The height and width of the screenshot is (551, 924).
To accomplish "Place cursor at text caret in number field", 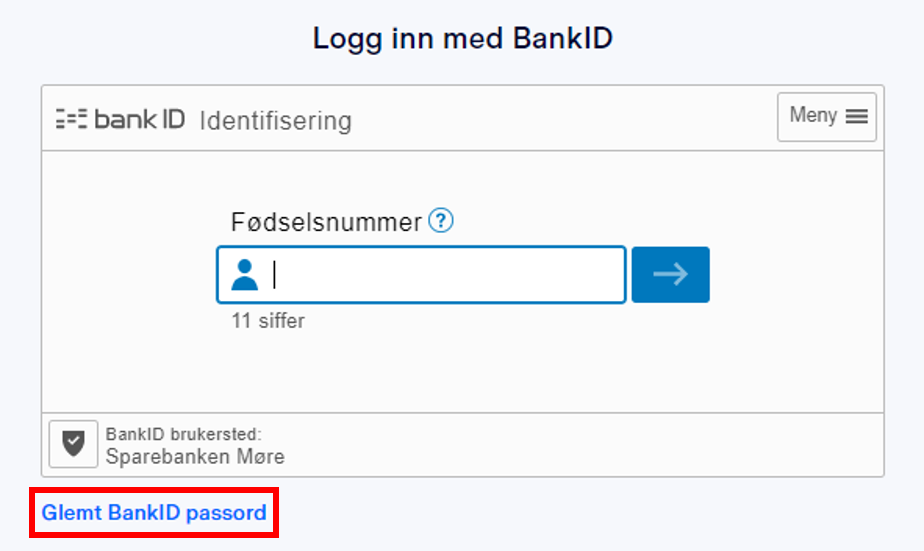I will [x=275, y=275].
